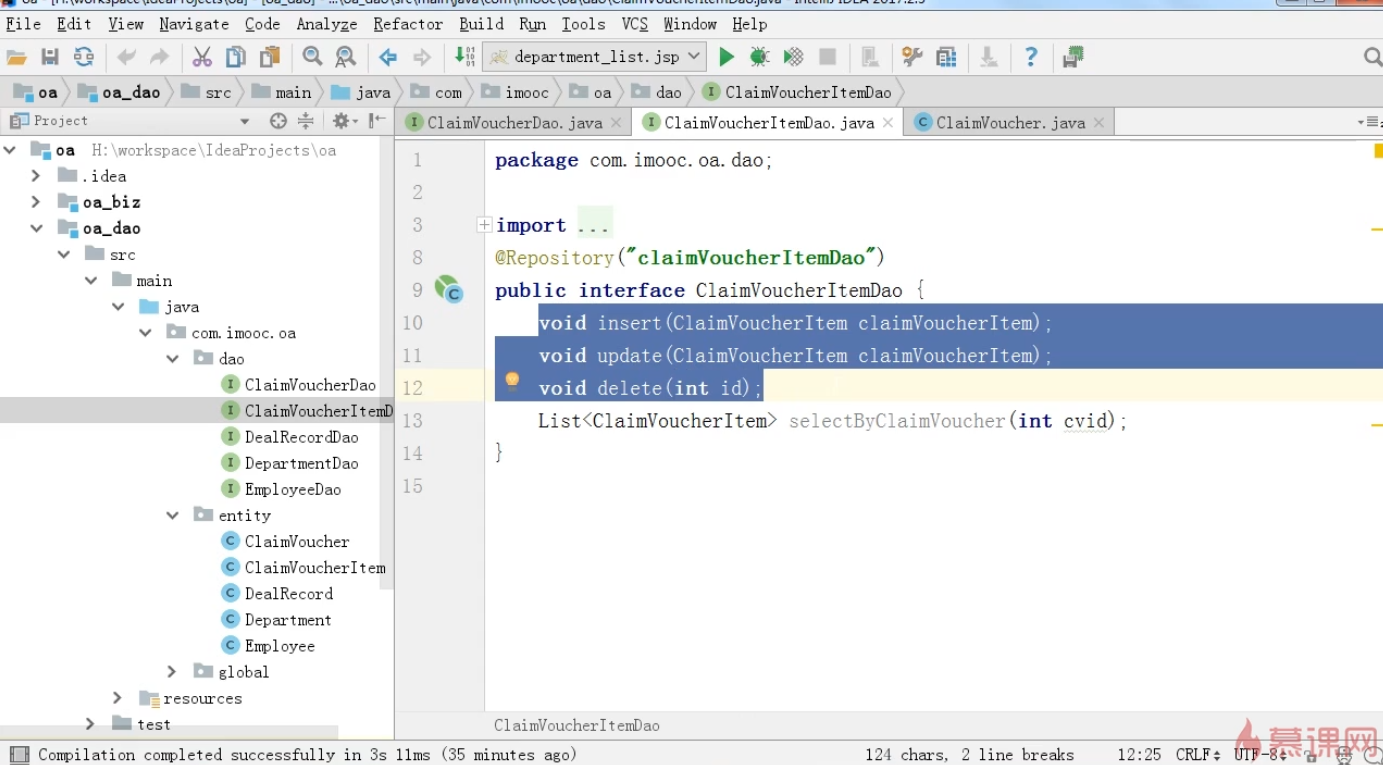Click the yellow inspection indicator at editor top-right
This screenshot has height=765, width=1383.
pyautogui.click(x=1377, y=151)
